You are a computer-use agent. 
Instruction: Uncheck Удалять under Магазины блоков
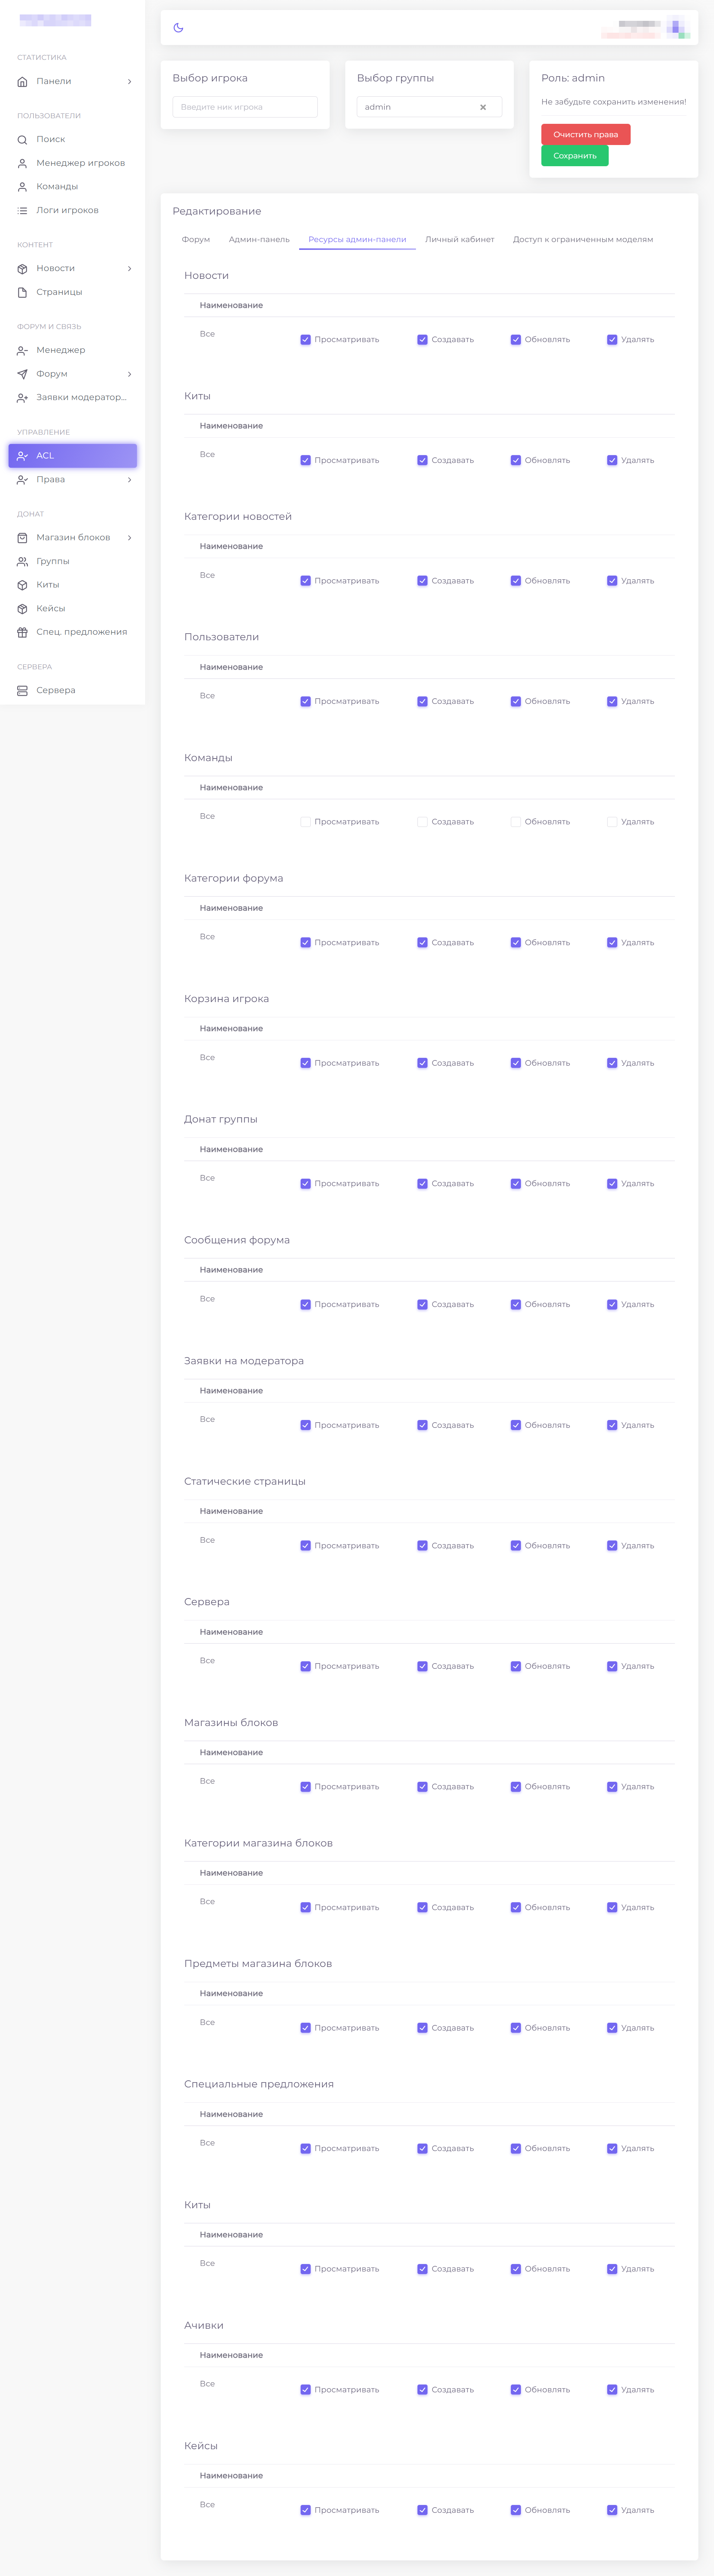(612, 1787)
